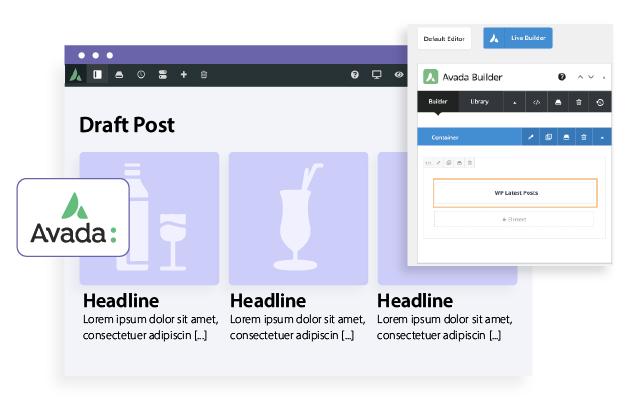This screenshot has height=400, width=630.
Task: Open the help question mark in live toolbar
Action: tap(354, 75)
